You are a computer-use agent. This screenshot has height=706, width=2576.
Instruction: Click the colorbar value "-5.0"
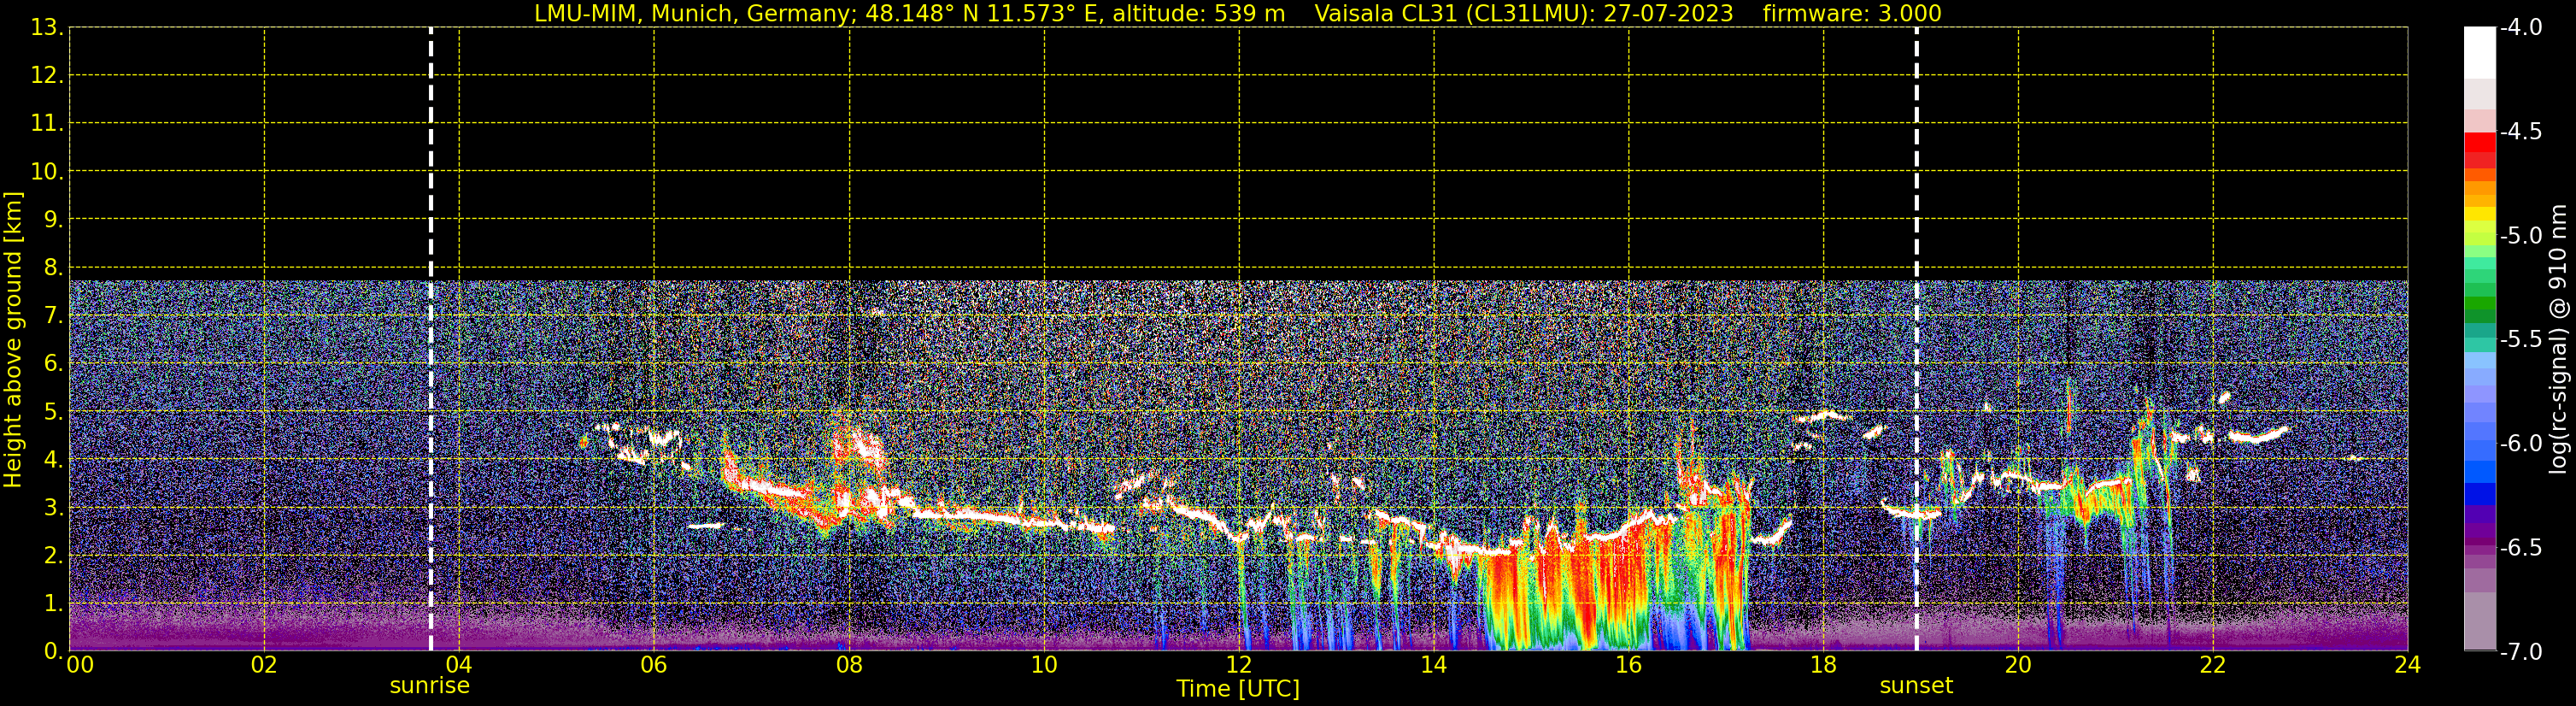2521,235
